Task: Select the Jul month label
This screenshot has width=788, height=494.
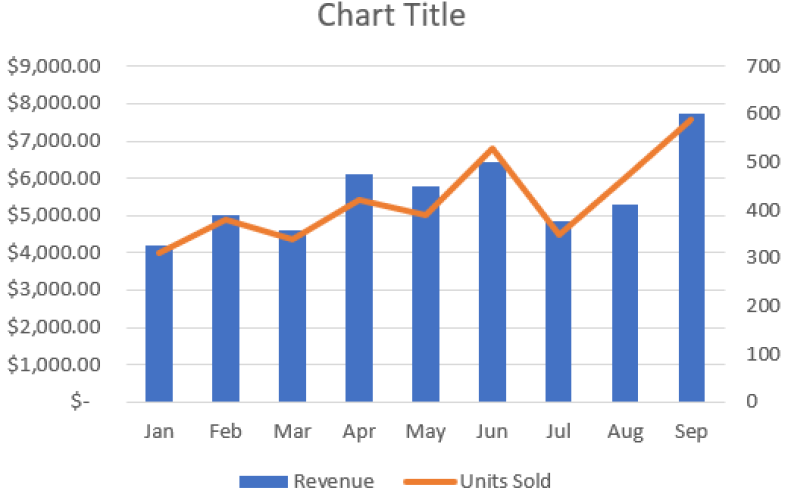Action: coord(558,432)
